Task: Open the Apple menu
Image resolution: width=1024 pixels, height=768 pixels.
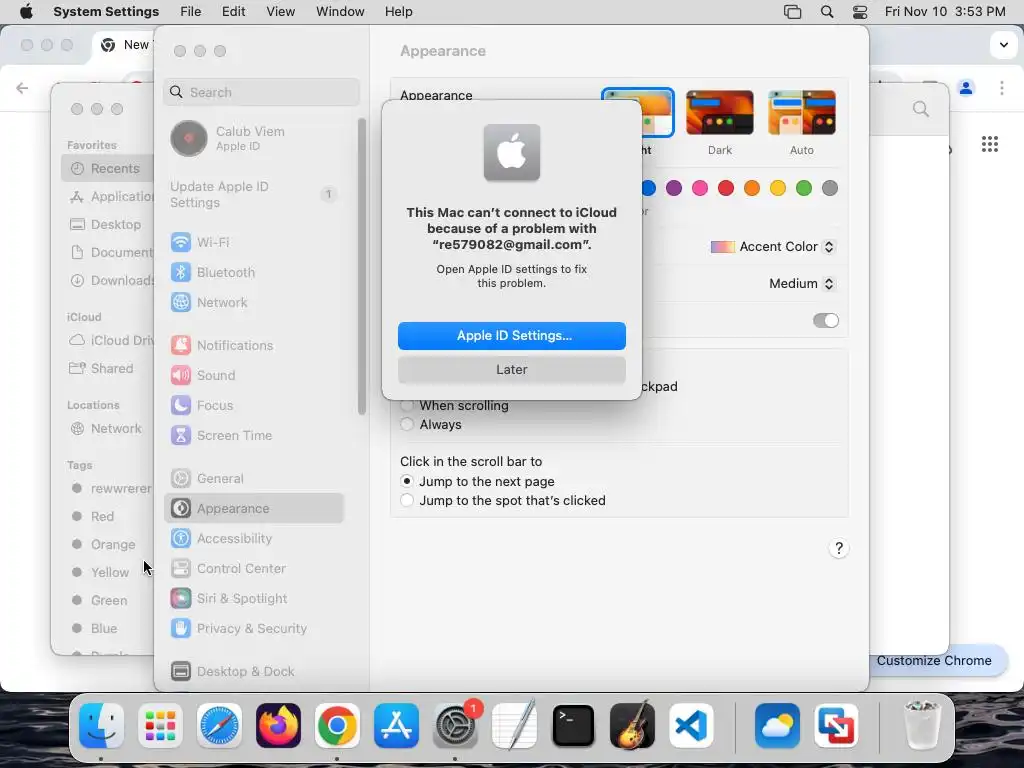Action: tap(26, 12)
